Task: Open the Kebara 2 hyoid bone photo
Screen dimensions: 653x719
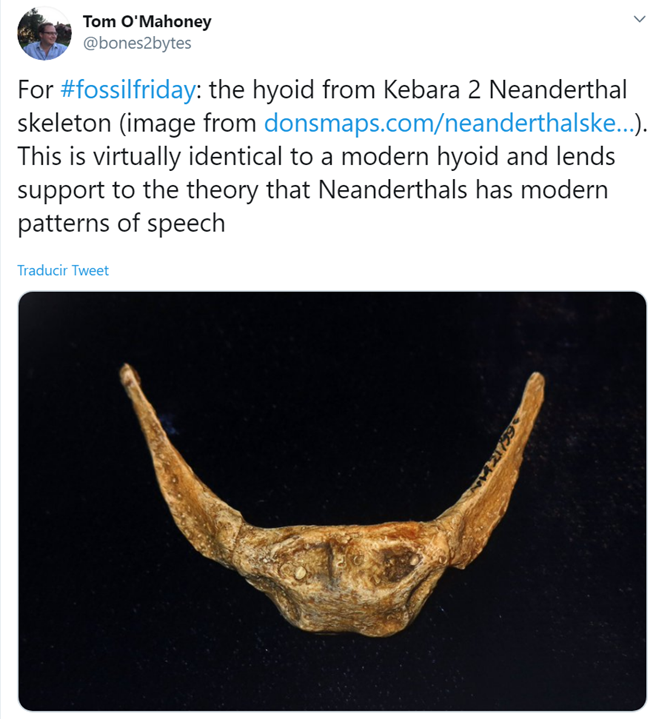Action: [x=332, y=500]
